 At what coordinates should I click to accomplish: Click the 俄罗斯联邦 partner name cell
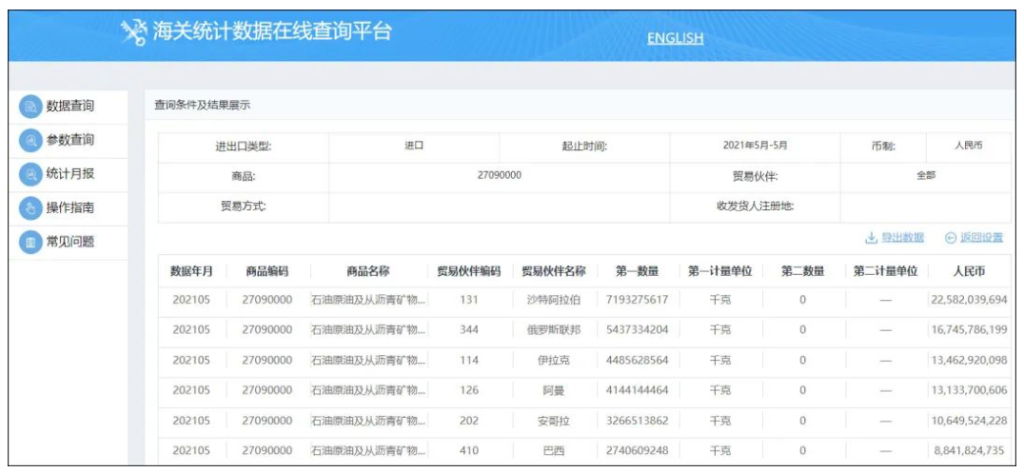click(x=554, y=330)
